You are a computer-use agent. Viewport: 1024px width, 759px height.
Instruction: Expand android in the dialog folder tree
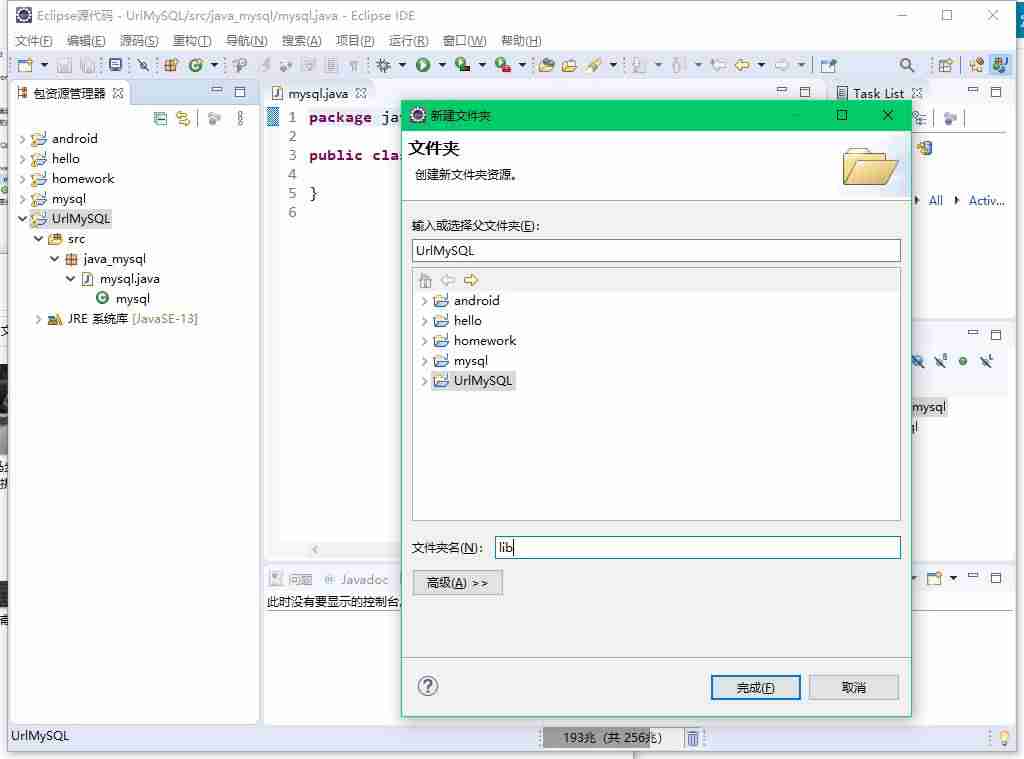tap(424, 301)
